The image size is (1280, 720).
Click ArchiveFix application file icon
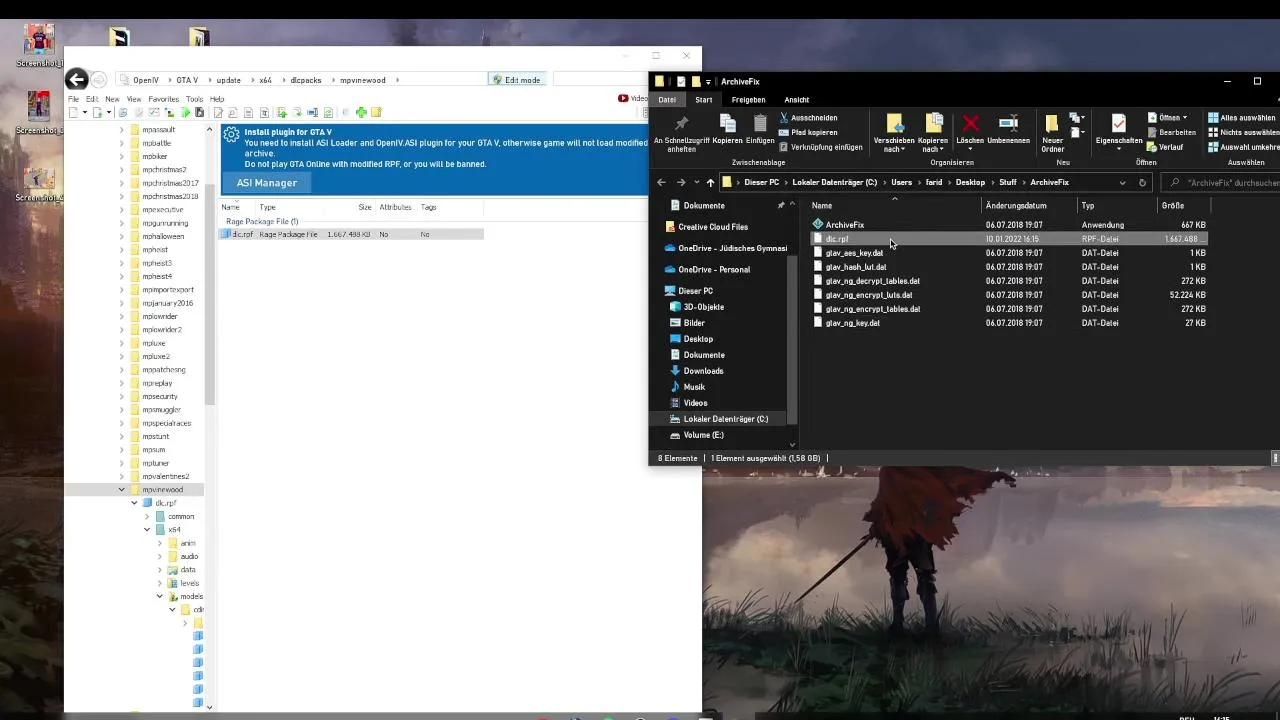coord(818,225)
